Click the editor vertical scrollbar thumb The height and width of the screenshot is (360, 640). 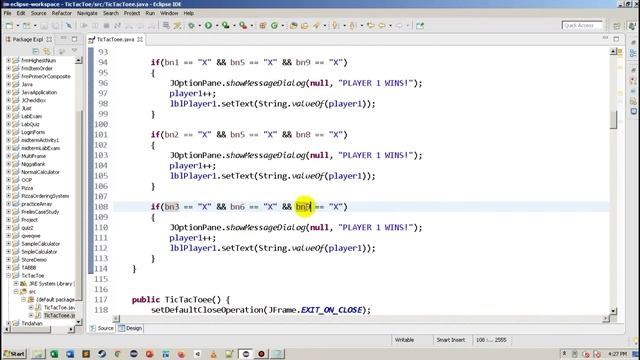(x=613, y=120)
